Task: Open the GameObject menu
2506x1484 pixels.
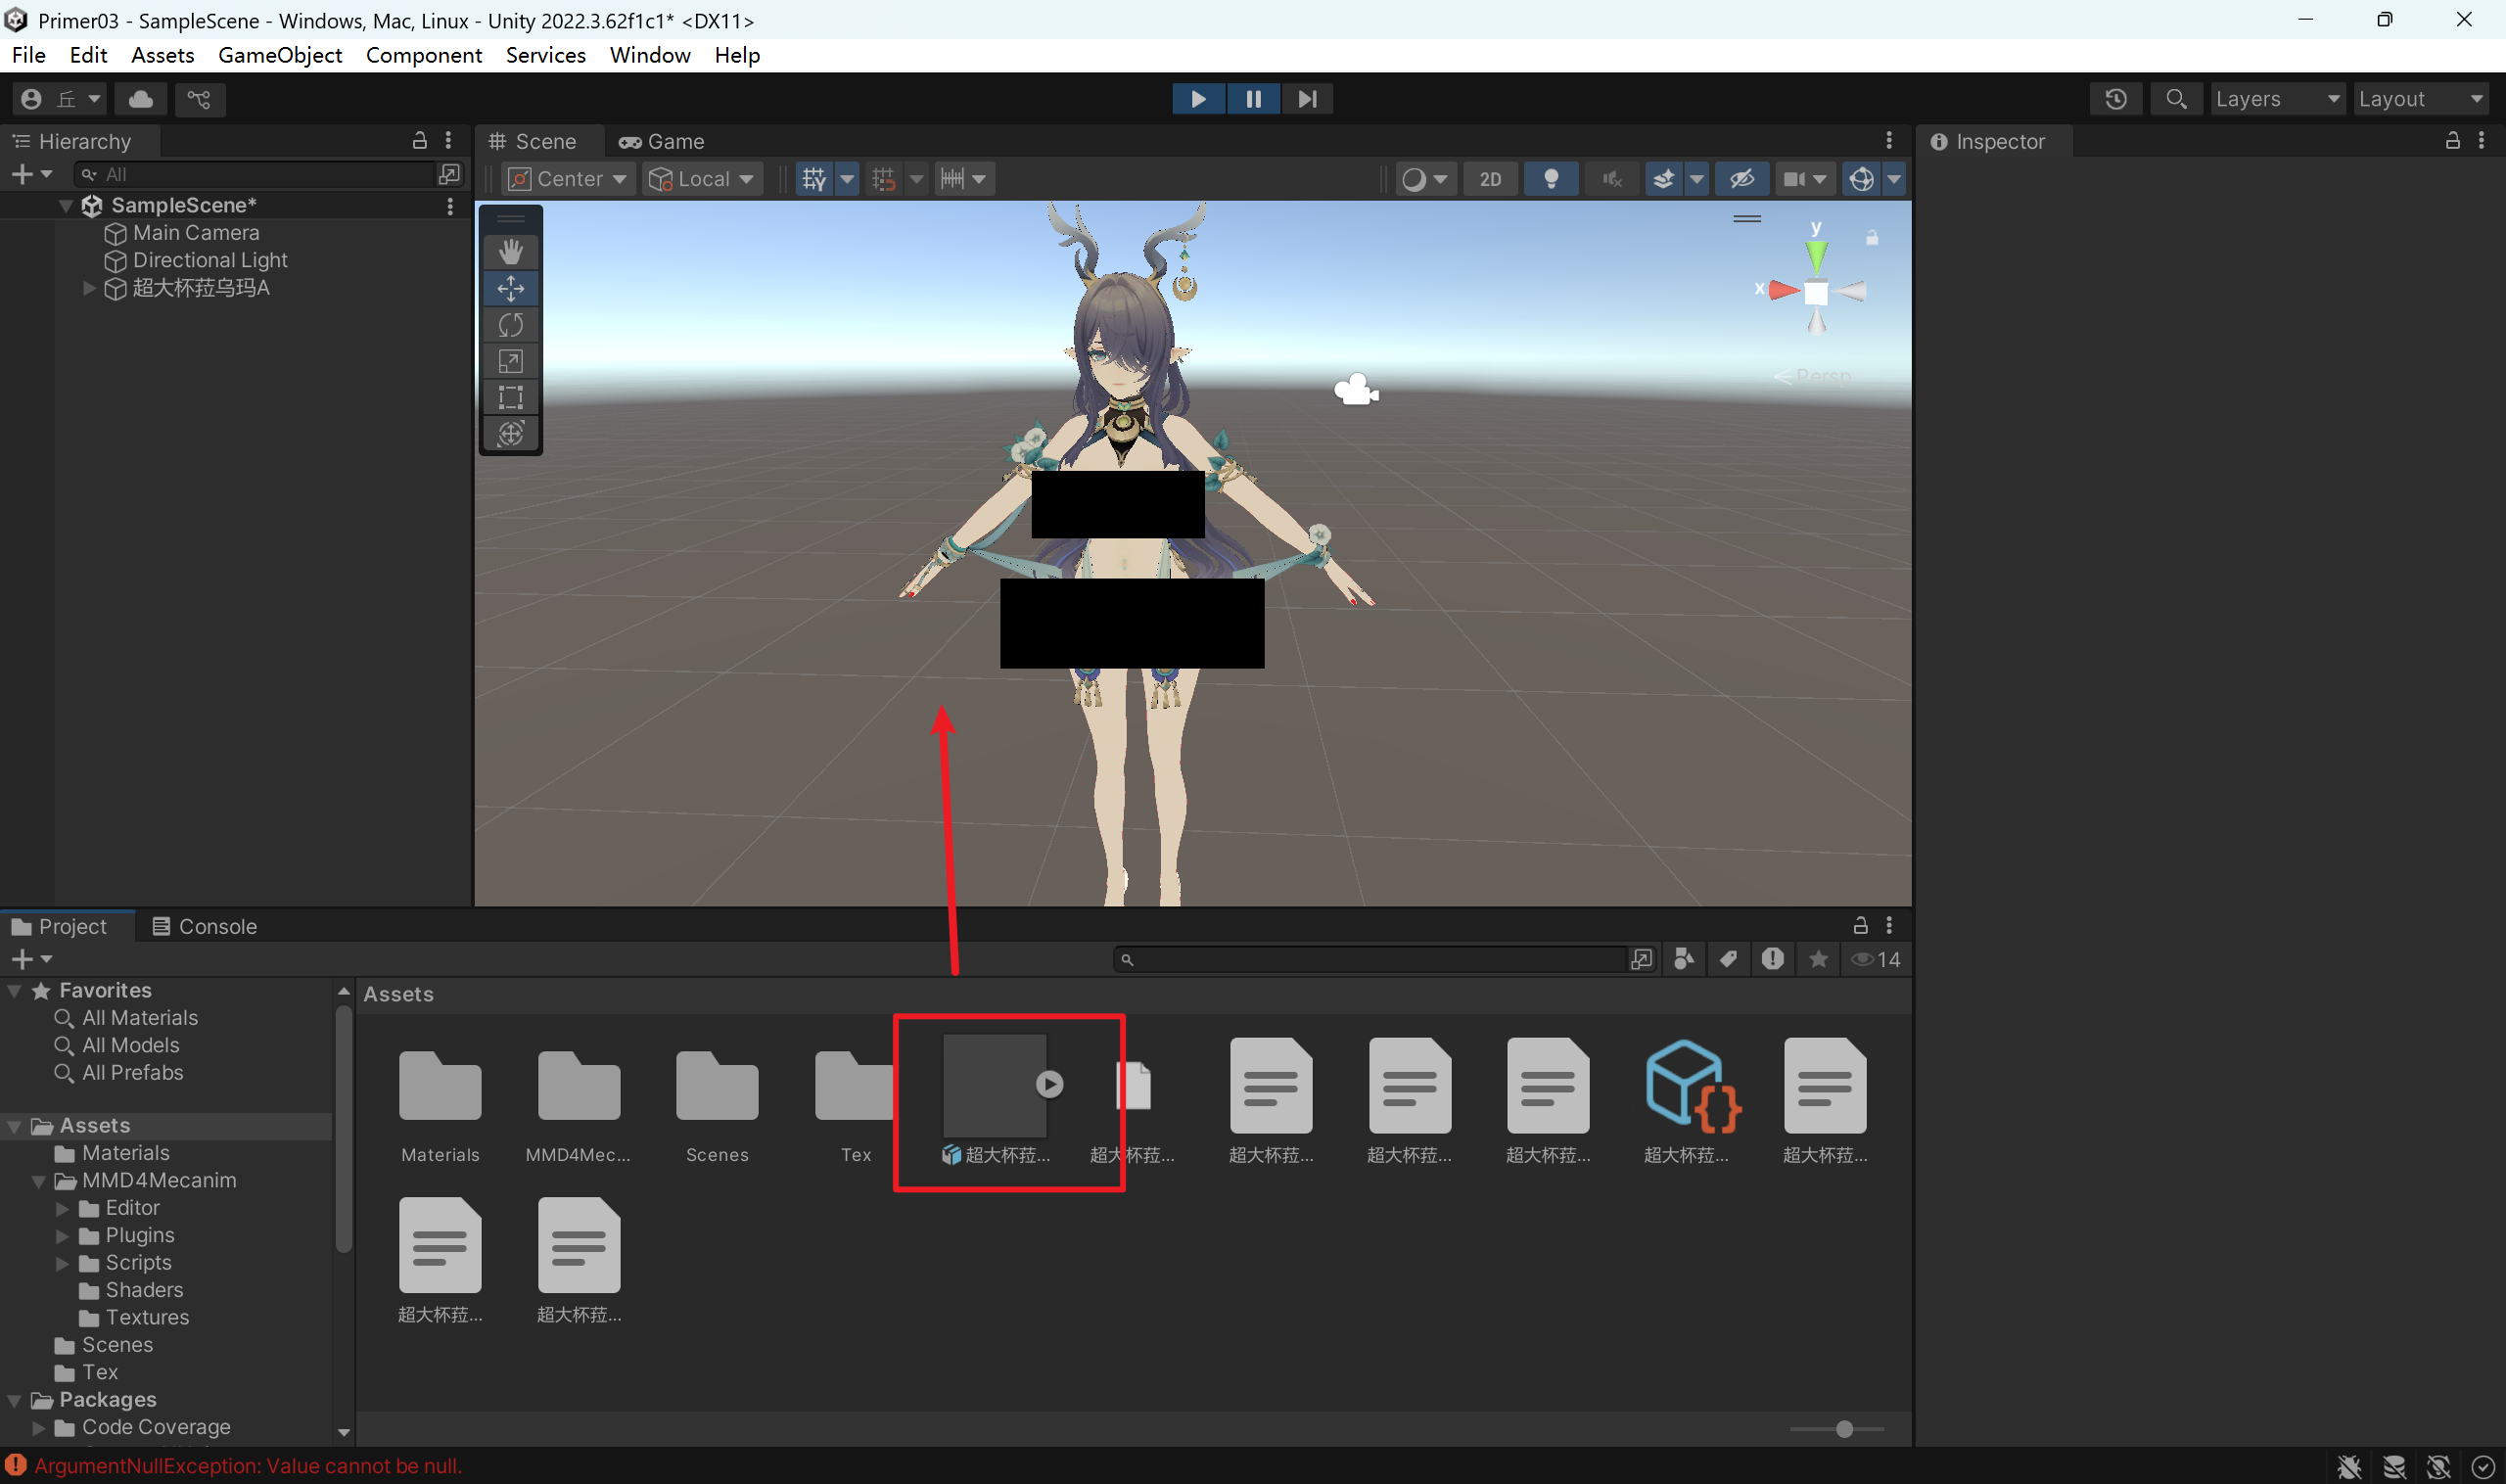Action: coord(279,55)
